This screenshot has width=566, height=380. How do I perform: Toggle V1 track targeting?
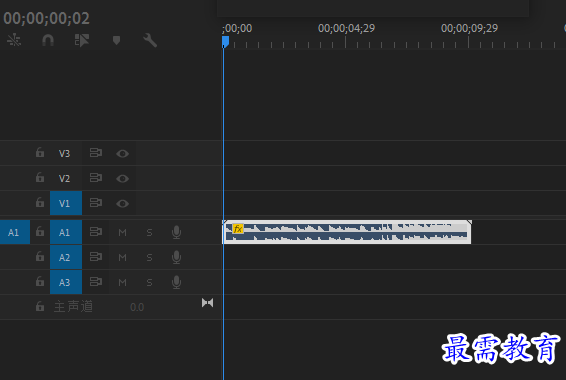point(66,203)
